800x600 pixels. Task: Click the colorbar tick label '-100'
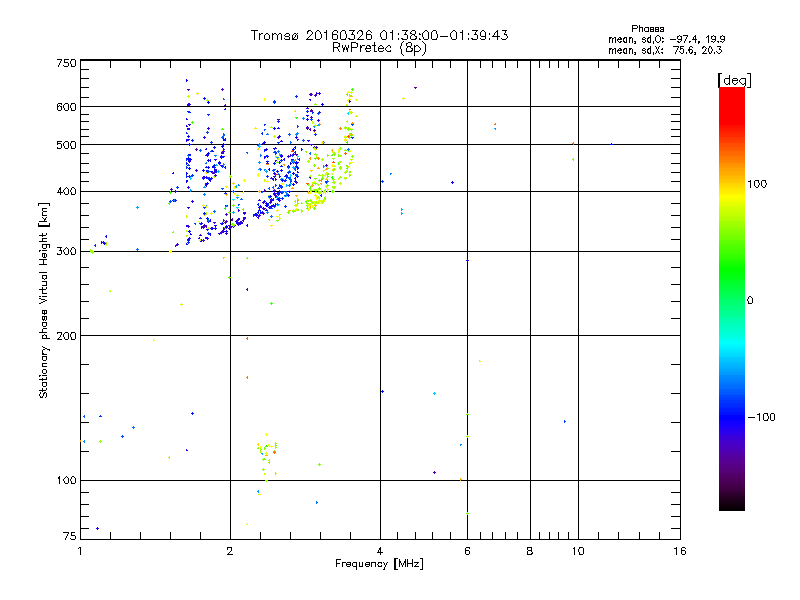pyautogui.click(x=761, y=417)
